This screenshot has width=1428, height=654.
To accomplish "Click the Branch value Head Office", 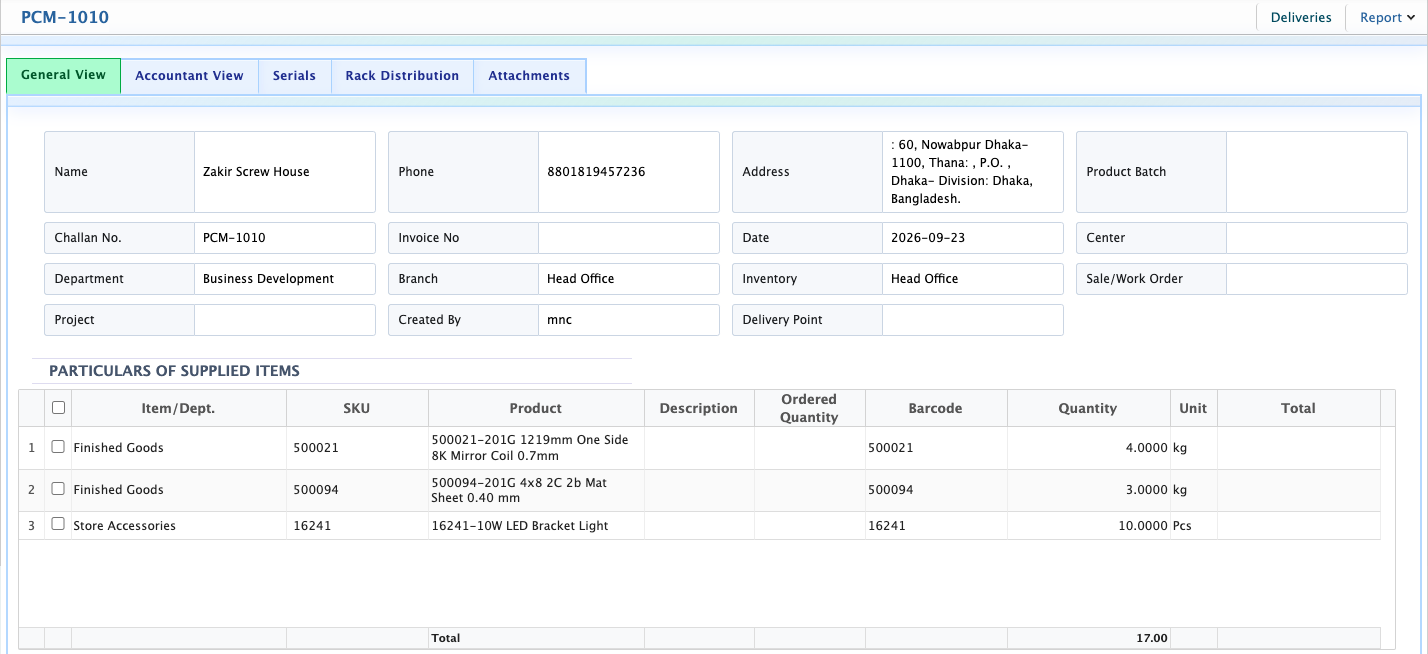I will 581,279.
